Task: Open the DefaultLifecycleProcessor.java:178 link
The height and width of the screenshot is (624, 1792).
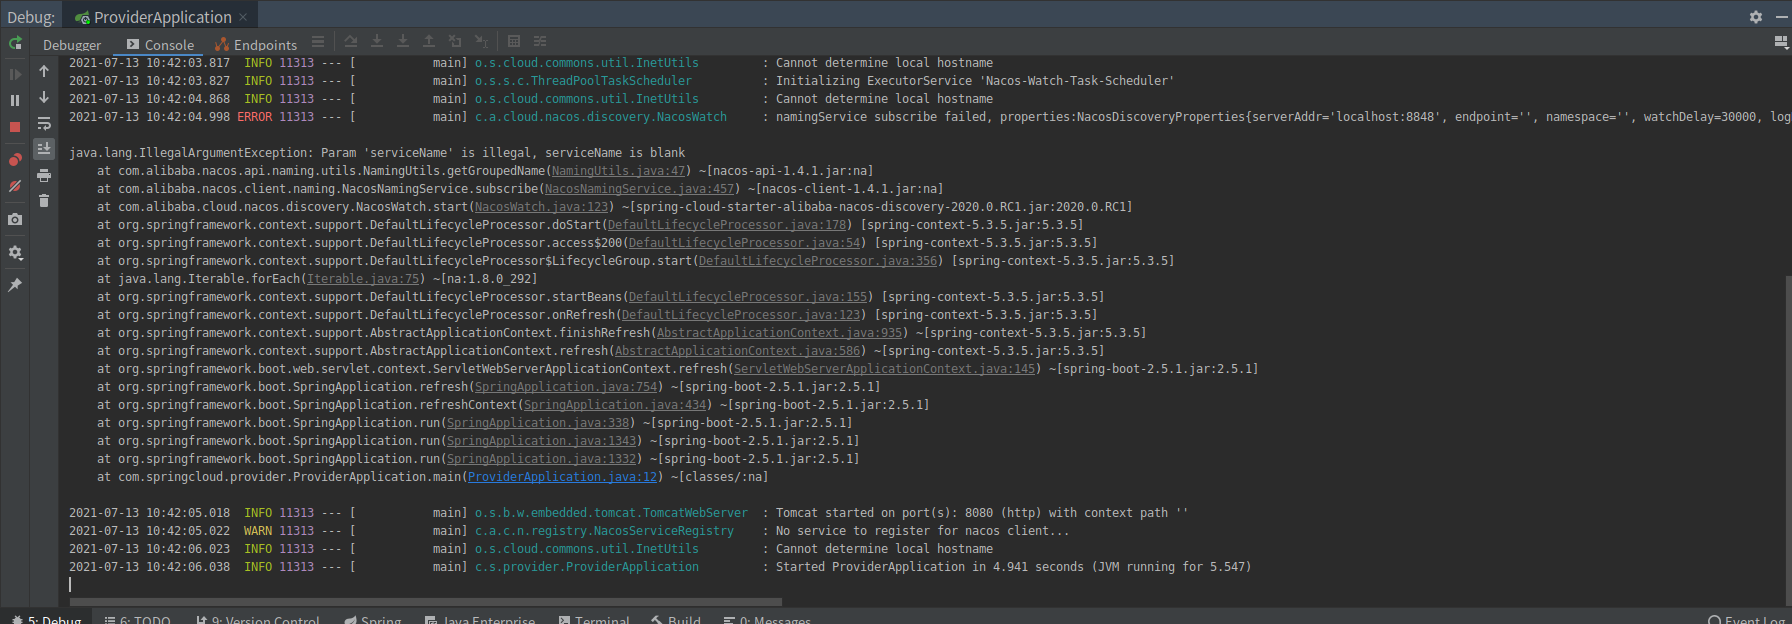Action: [727, 225]
